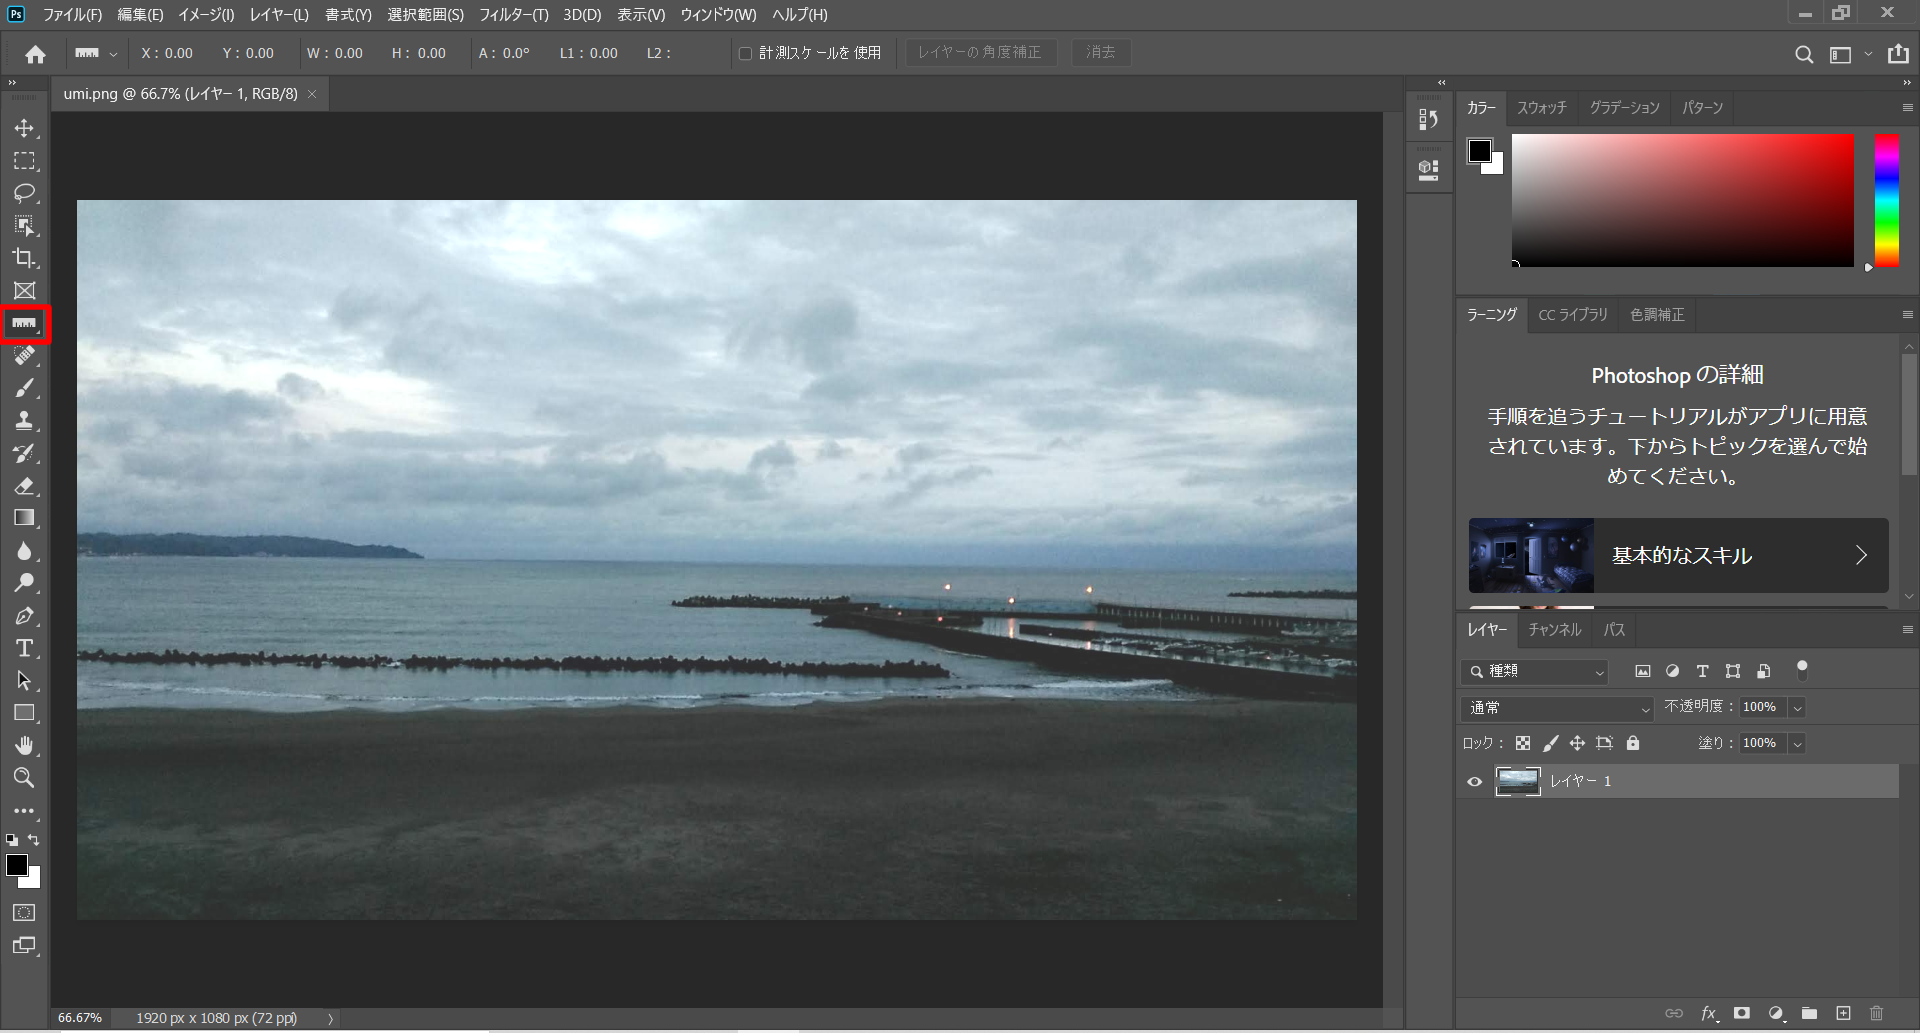Toggle Quick Mask mode

25,913
